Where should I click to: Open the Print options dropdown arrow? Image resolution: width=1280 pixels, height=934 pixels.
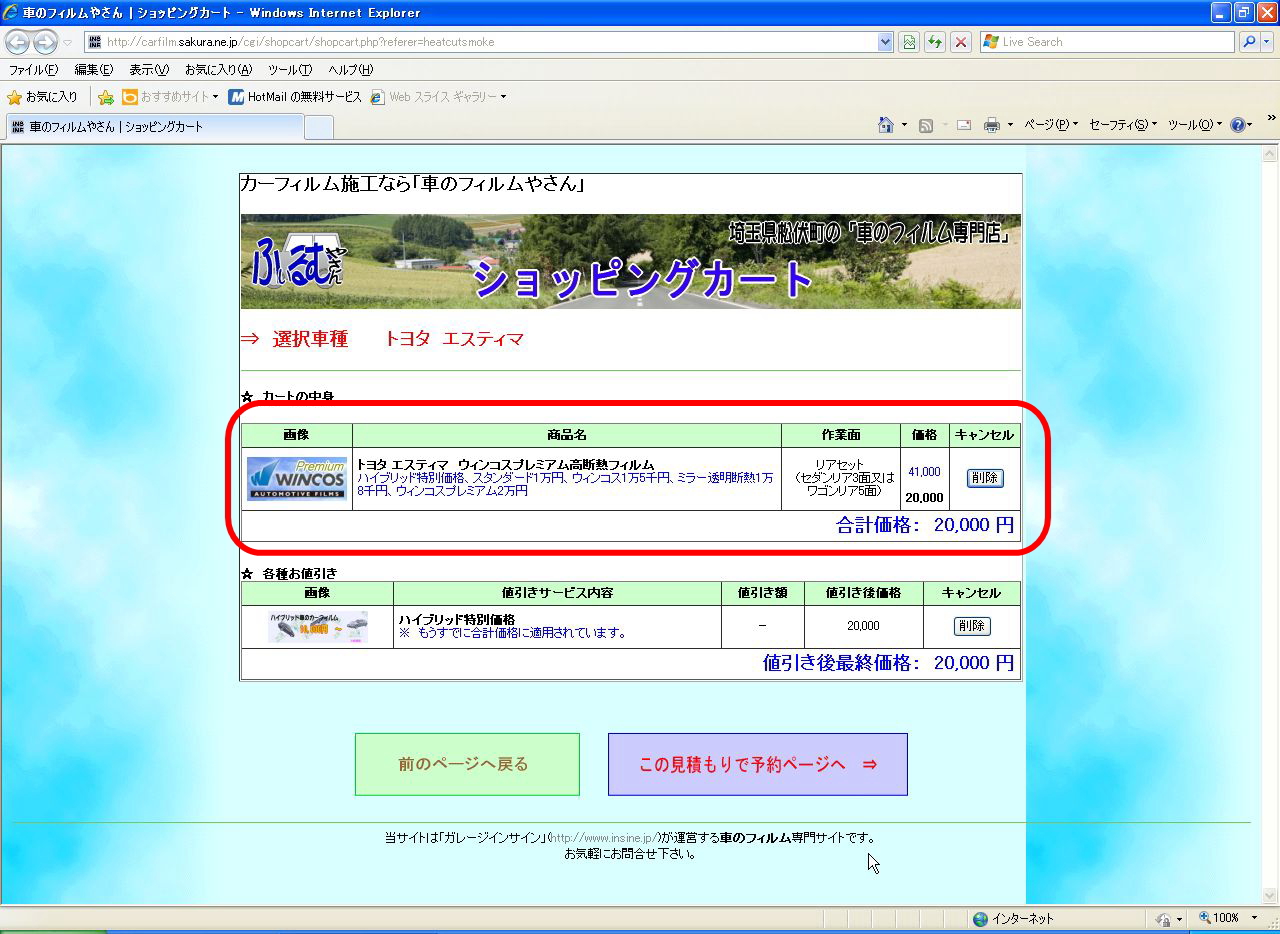pos(1010,125)
